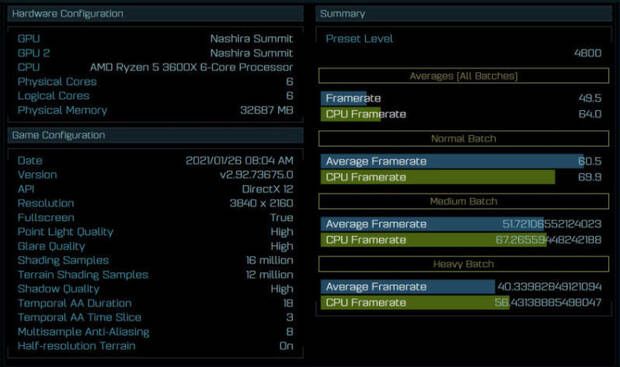The height and width of the screenshot is (367, 620).
Task: Click the Medium Batch box
Action: [x=463, y=201]
